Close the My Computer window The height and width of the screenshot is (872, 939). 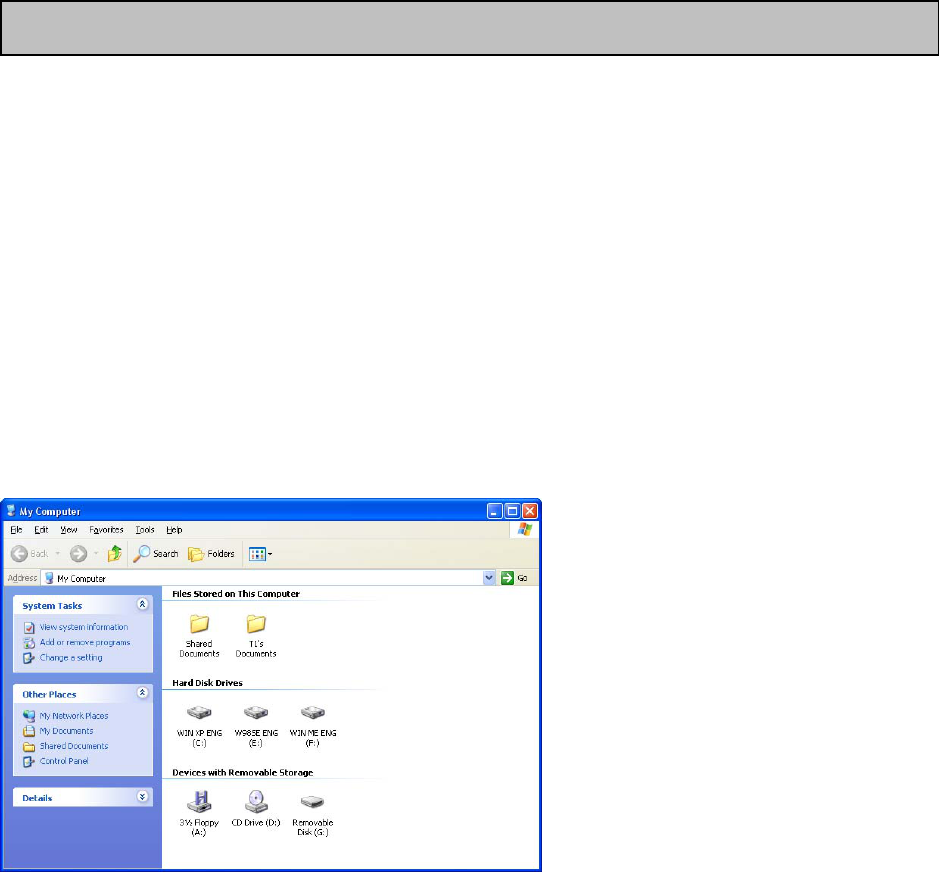pos(530,511)
